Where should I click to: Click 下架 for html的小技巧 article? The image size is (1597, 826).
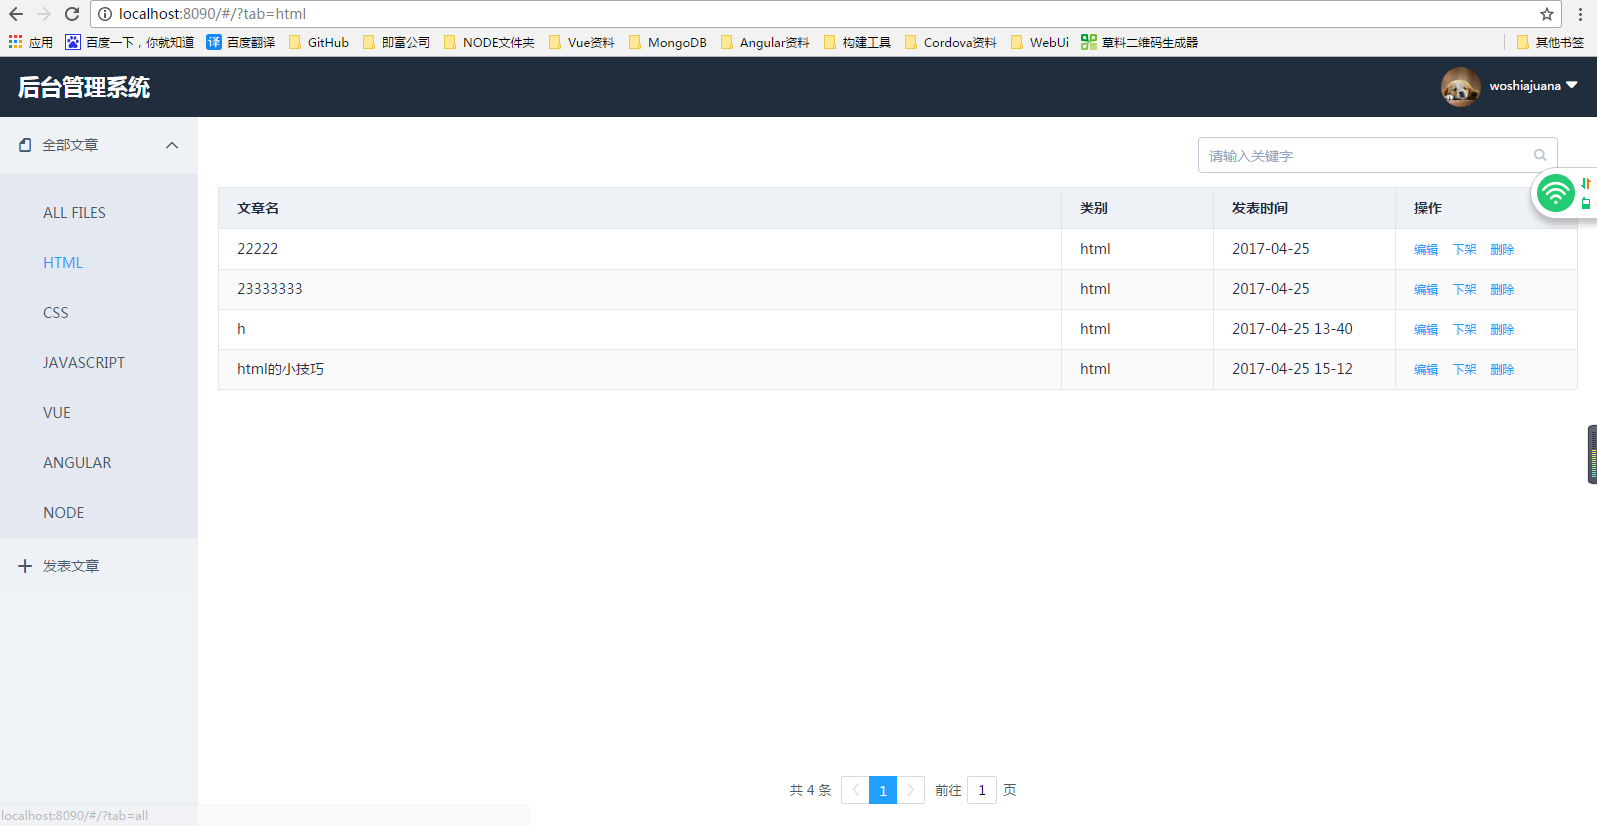click(1464, 370)
